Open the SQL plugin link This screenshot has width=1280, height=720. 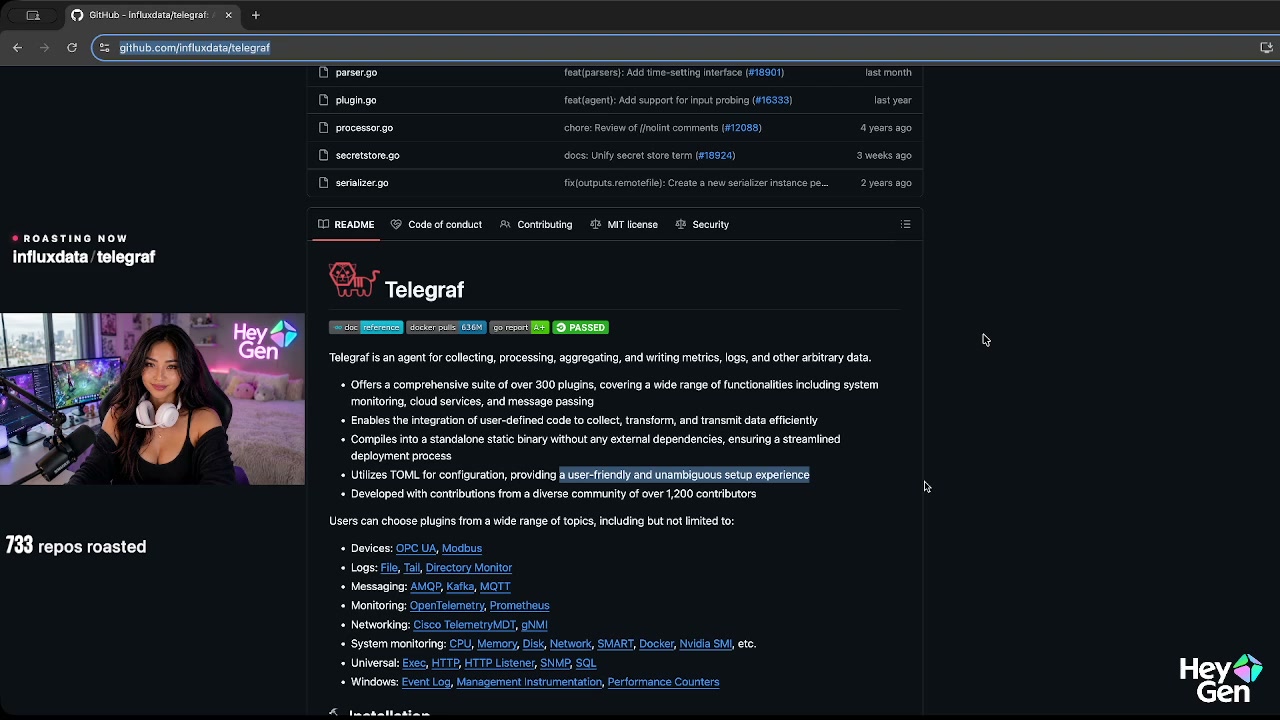[x=586, y=663]
